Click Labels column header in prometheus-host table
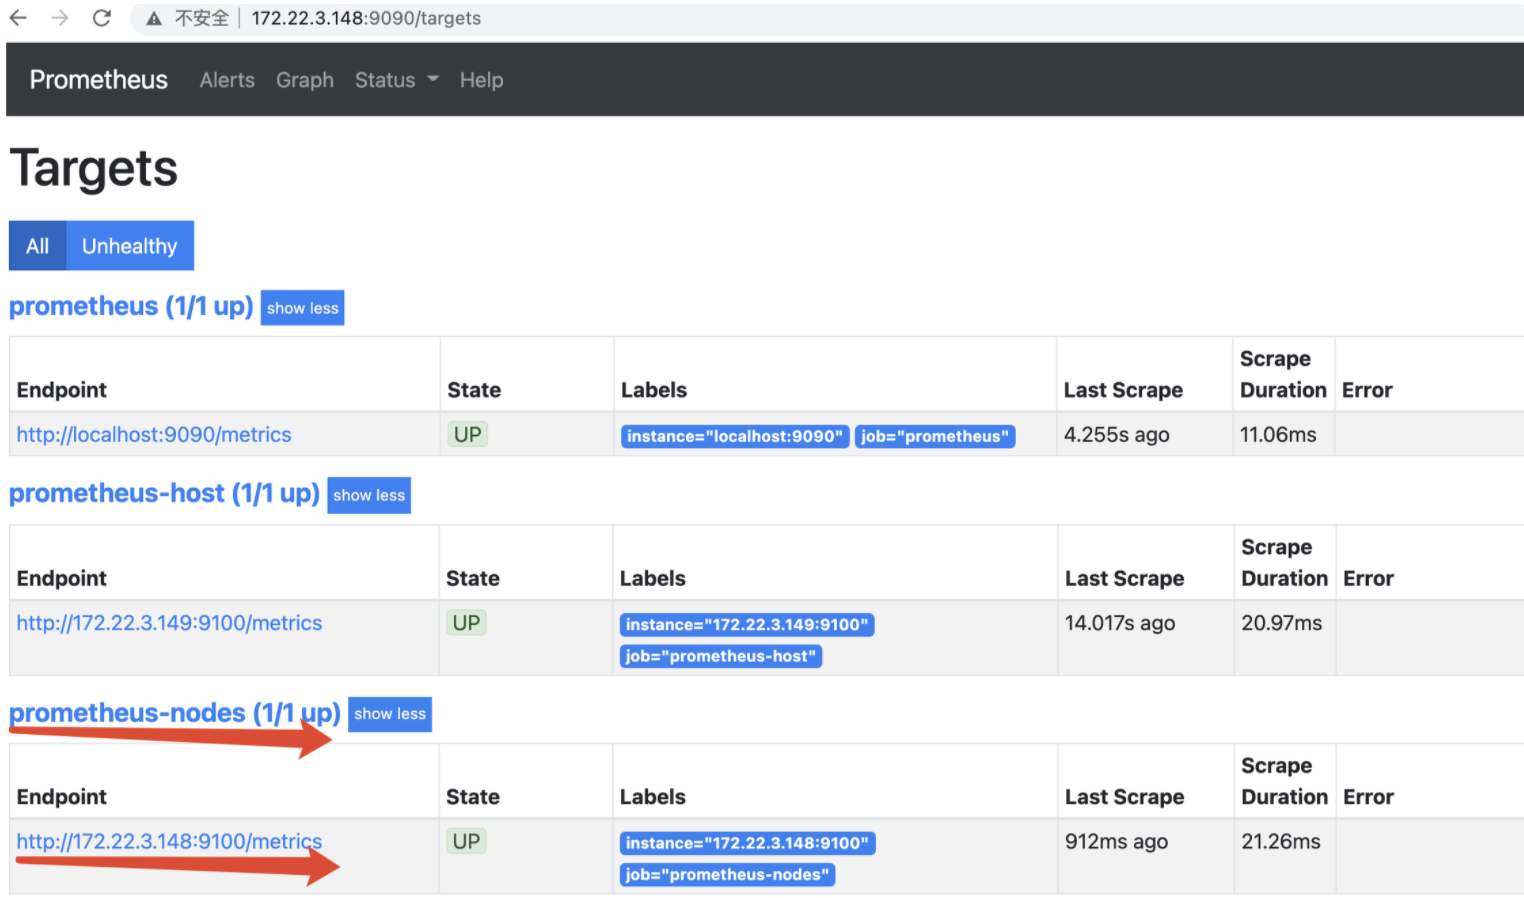Viewport: 1524px width, 898px height. pyautogui.click(x=653, y=578)
